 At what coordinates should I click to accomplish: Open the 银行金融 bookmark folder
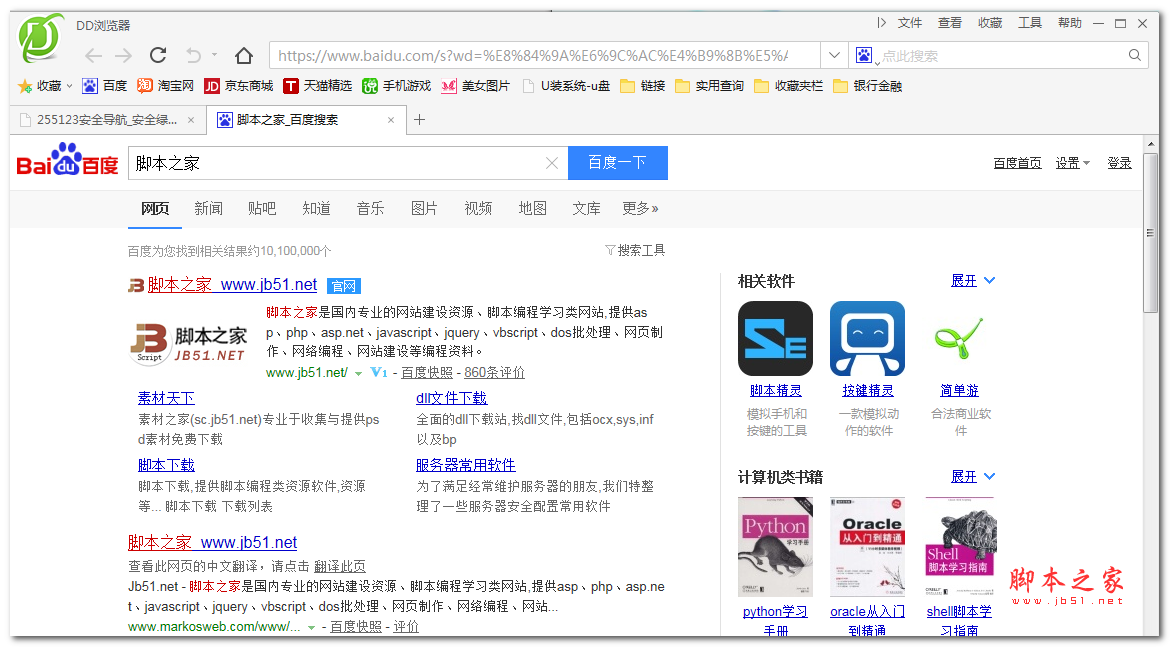868,86
